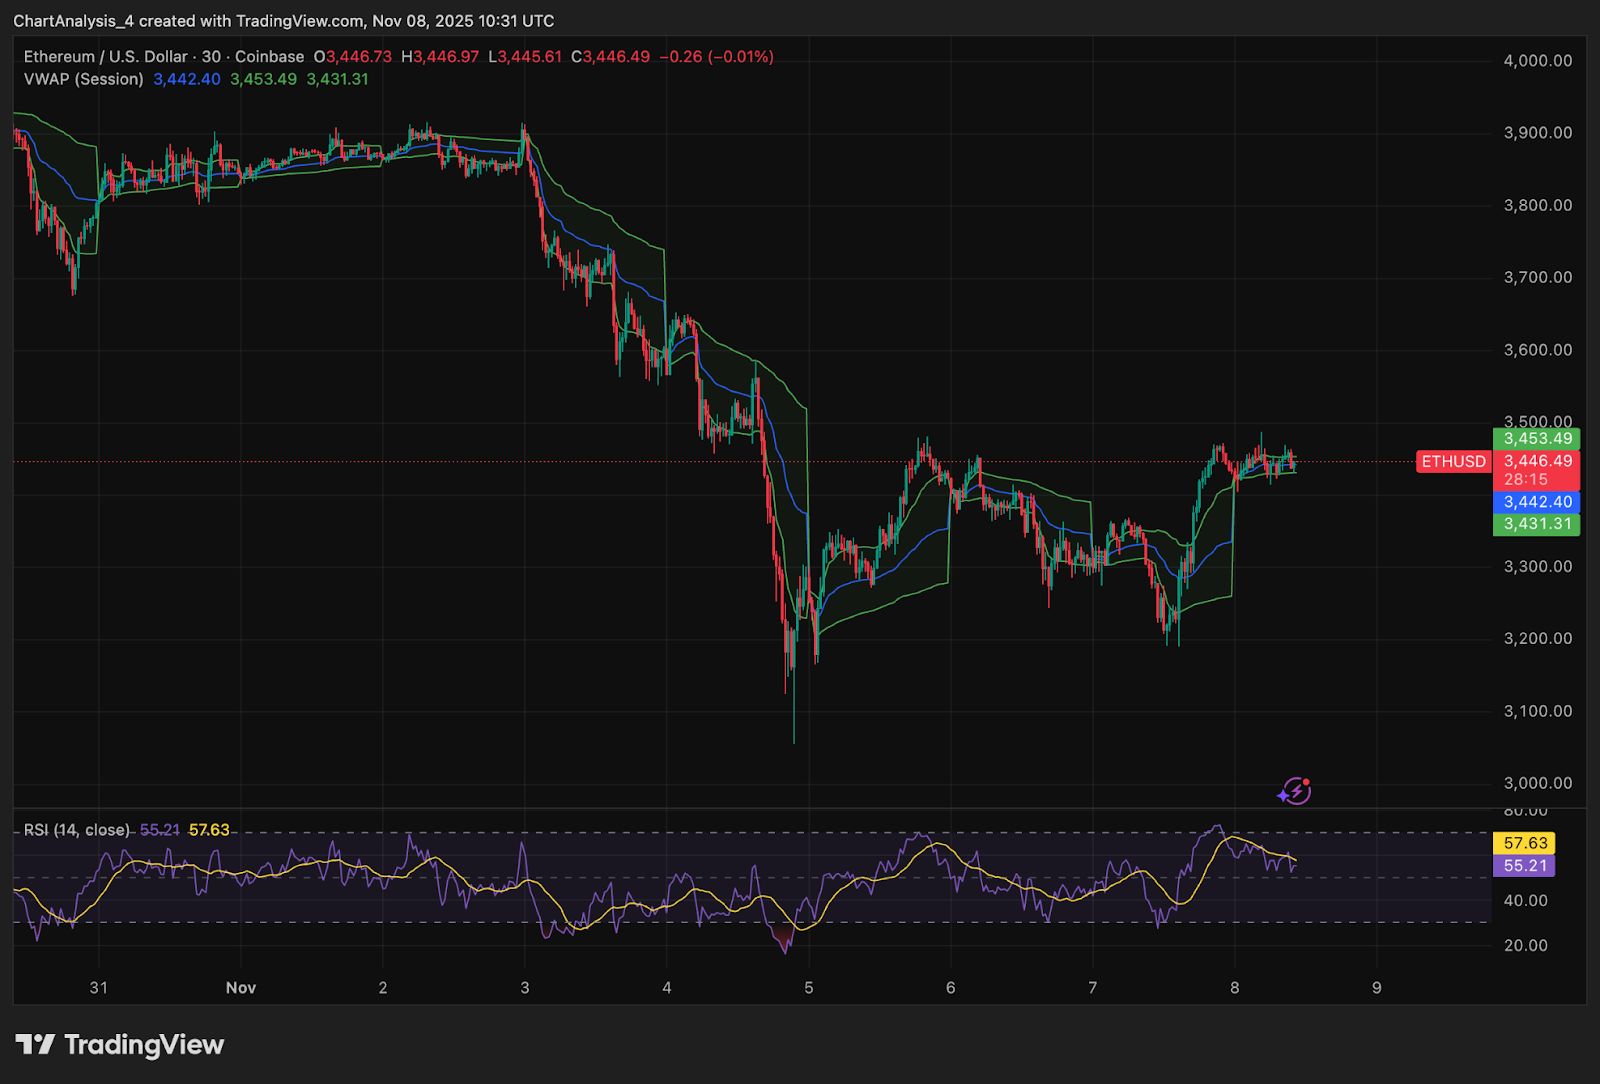Select the Nov label on the time axis
The height and width of the screenshot is (1084, 1600).
pyautogui.click(x=241, y=987)
